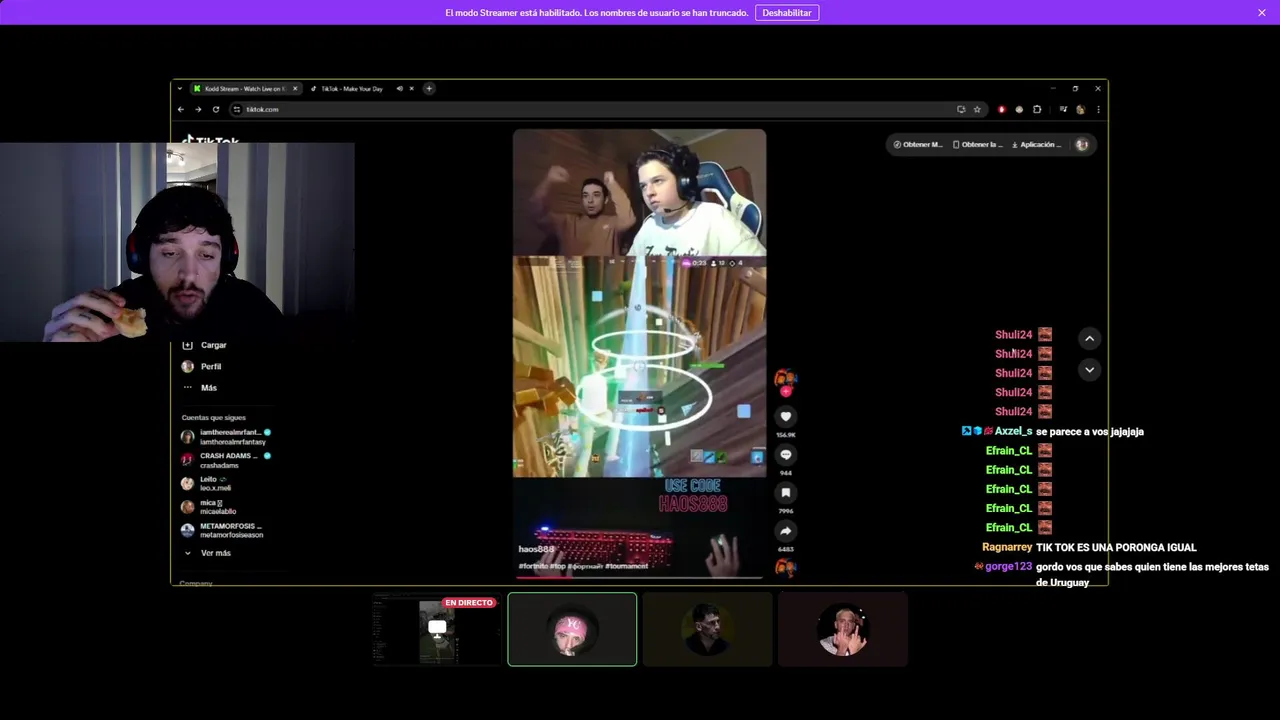Click the Obtener la... app button

[977, 145]
